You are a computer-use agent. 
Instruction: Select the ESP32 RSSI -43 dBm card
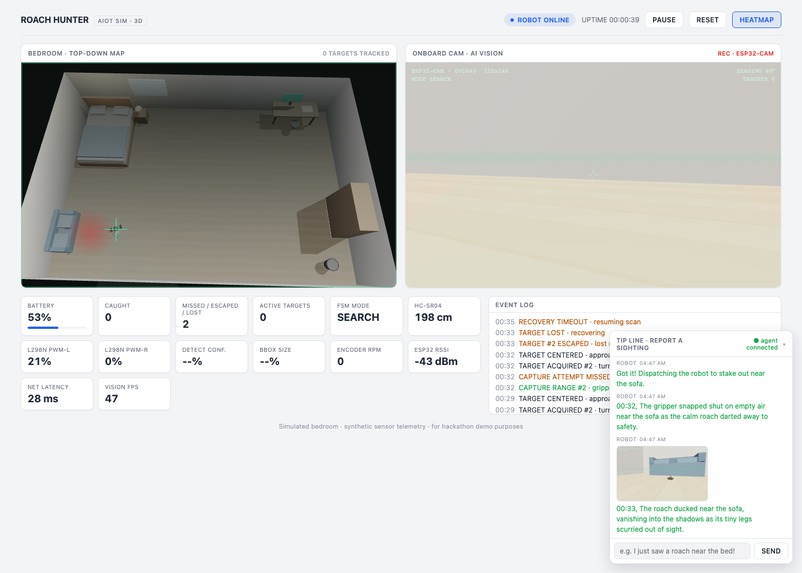tap(444, 357)
